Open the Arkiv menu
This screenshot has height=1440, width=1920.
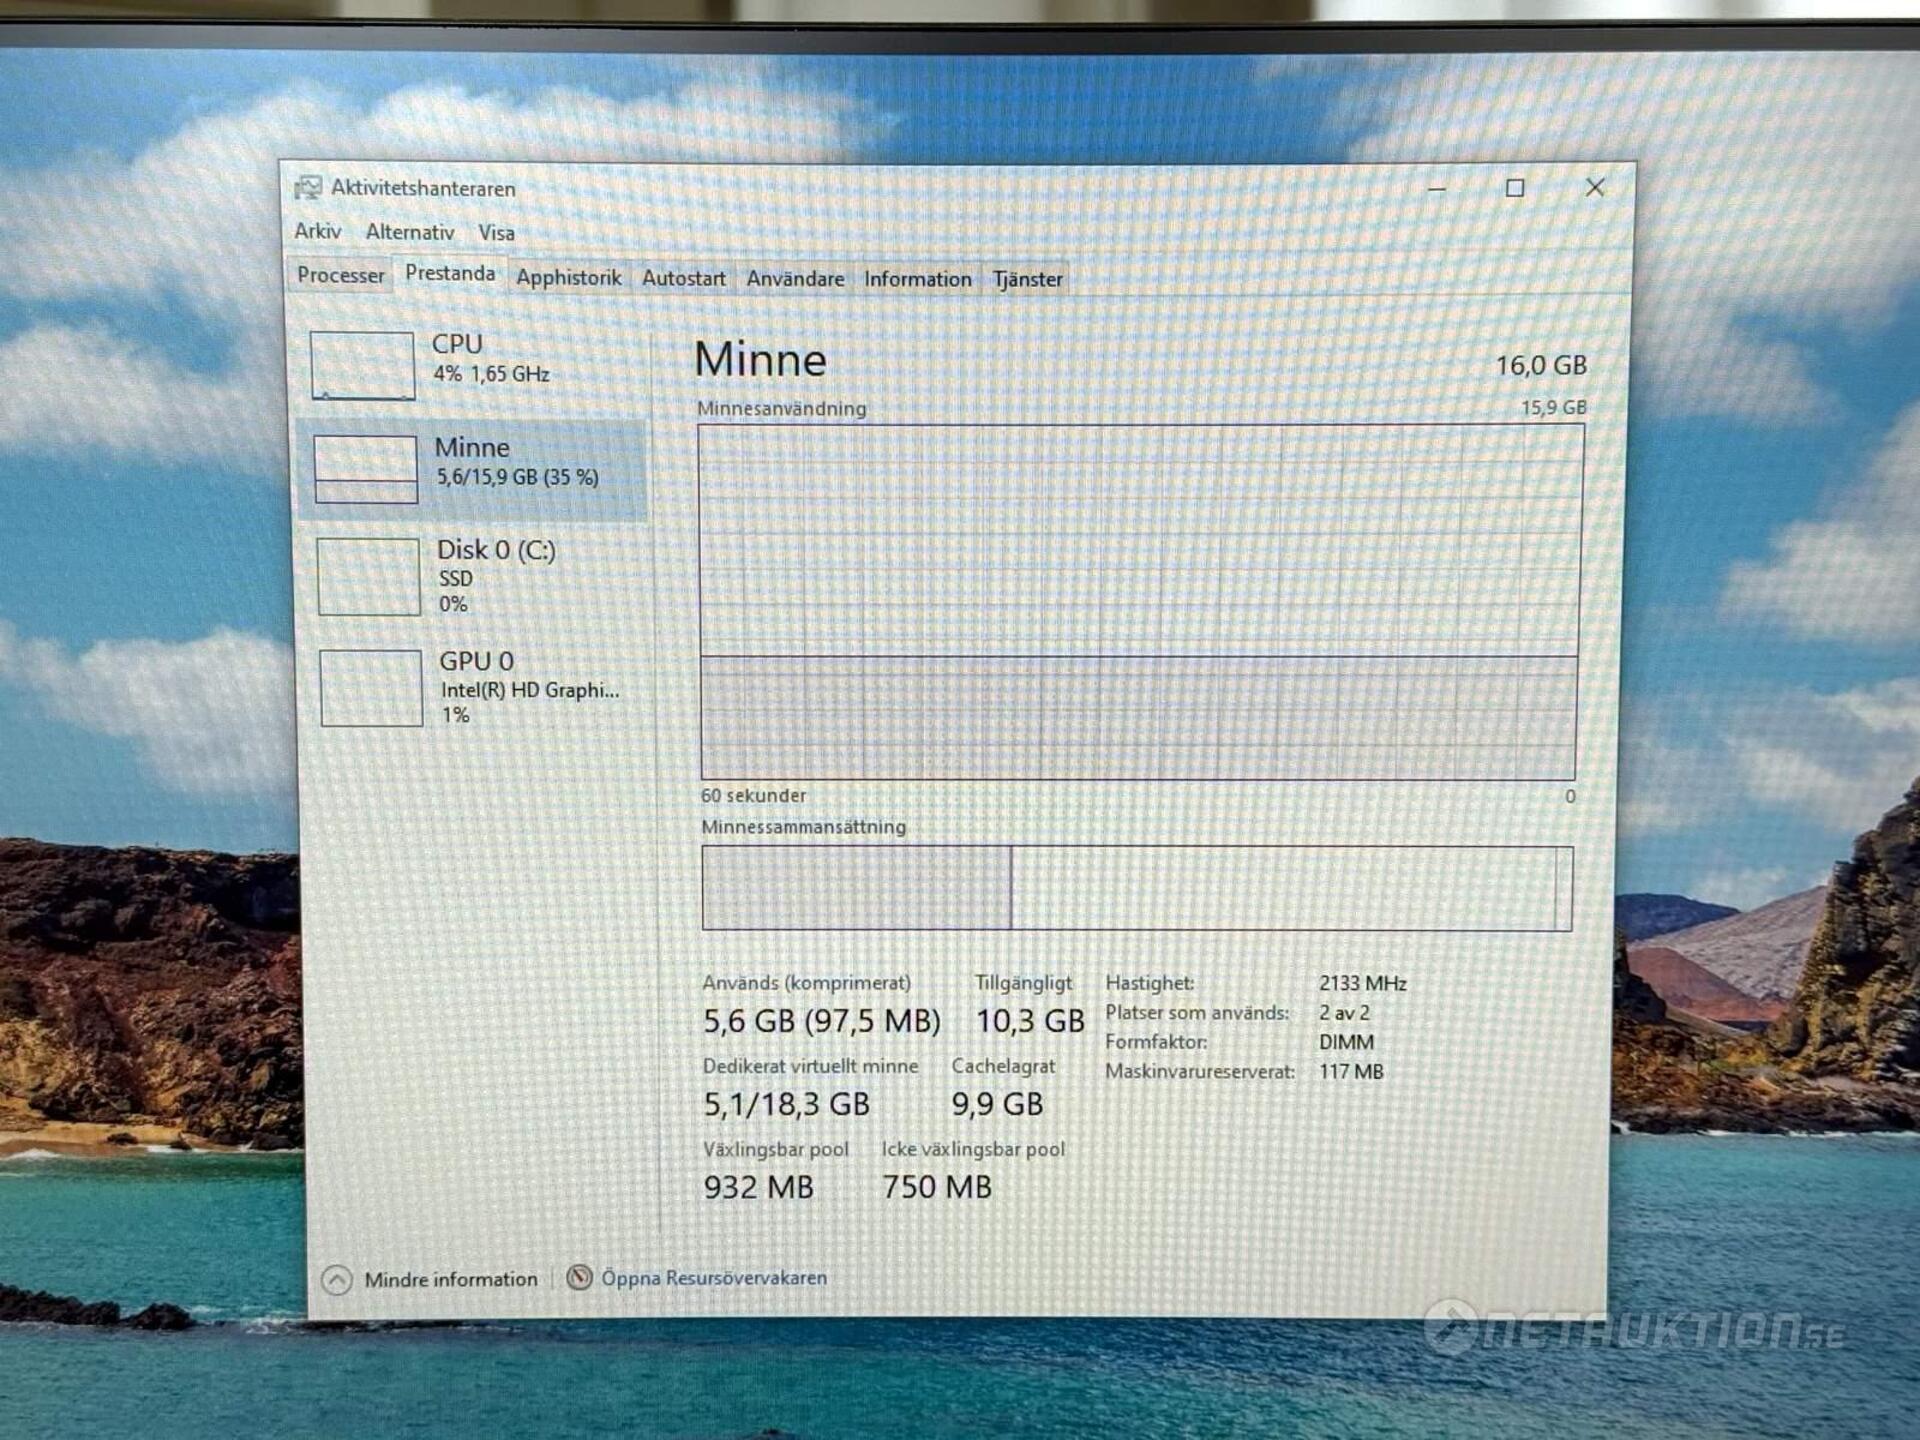pos(317,231)
